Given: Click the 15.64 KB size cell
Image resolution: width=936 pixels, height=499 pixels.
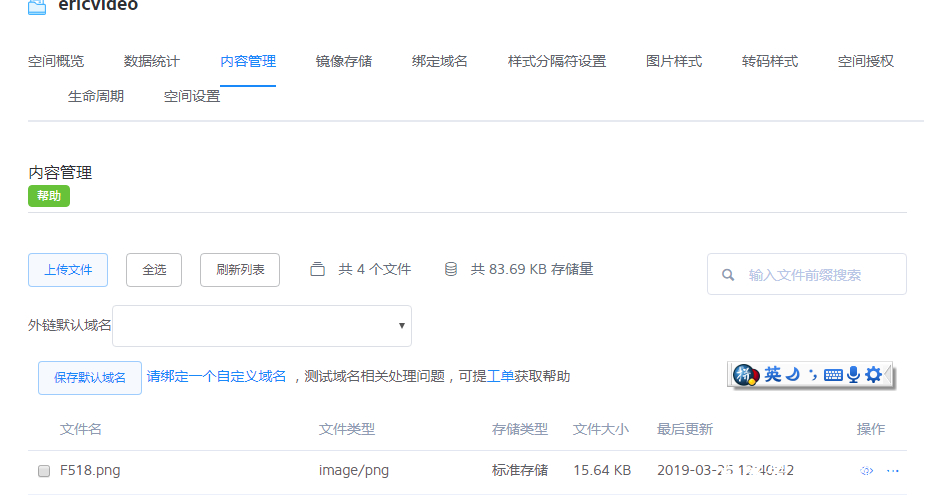Looking at the screenshot, I should (x=602, y=470).
